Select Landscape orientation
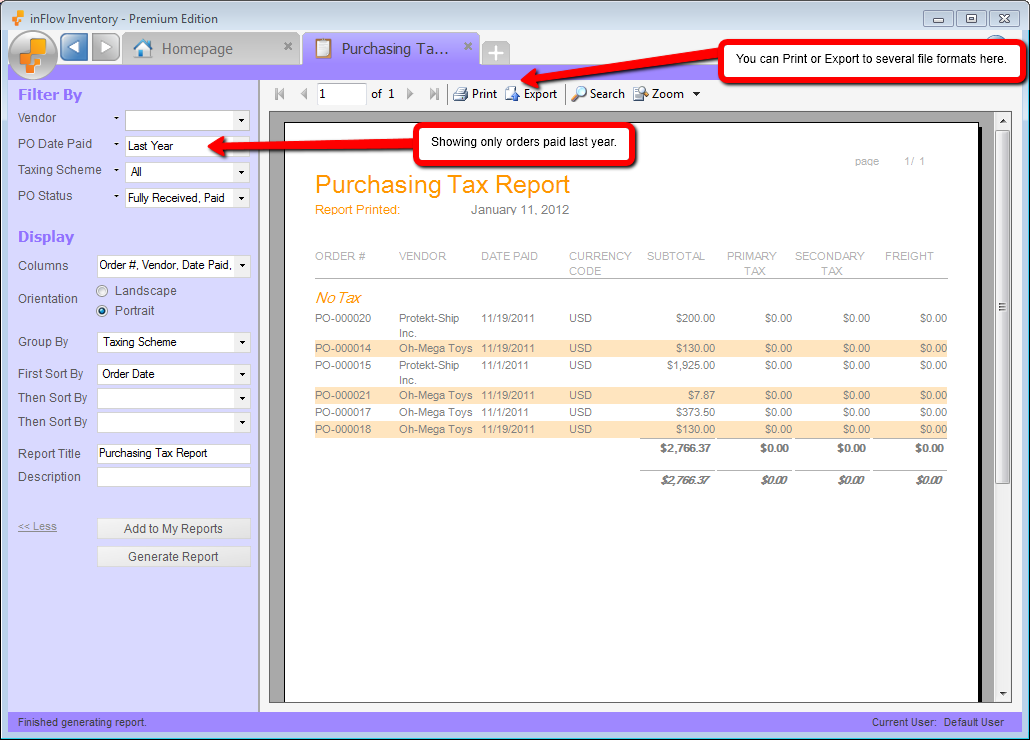Image resolution: width=1030 pixels, height=740 pixels. 102,291
